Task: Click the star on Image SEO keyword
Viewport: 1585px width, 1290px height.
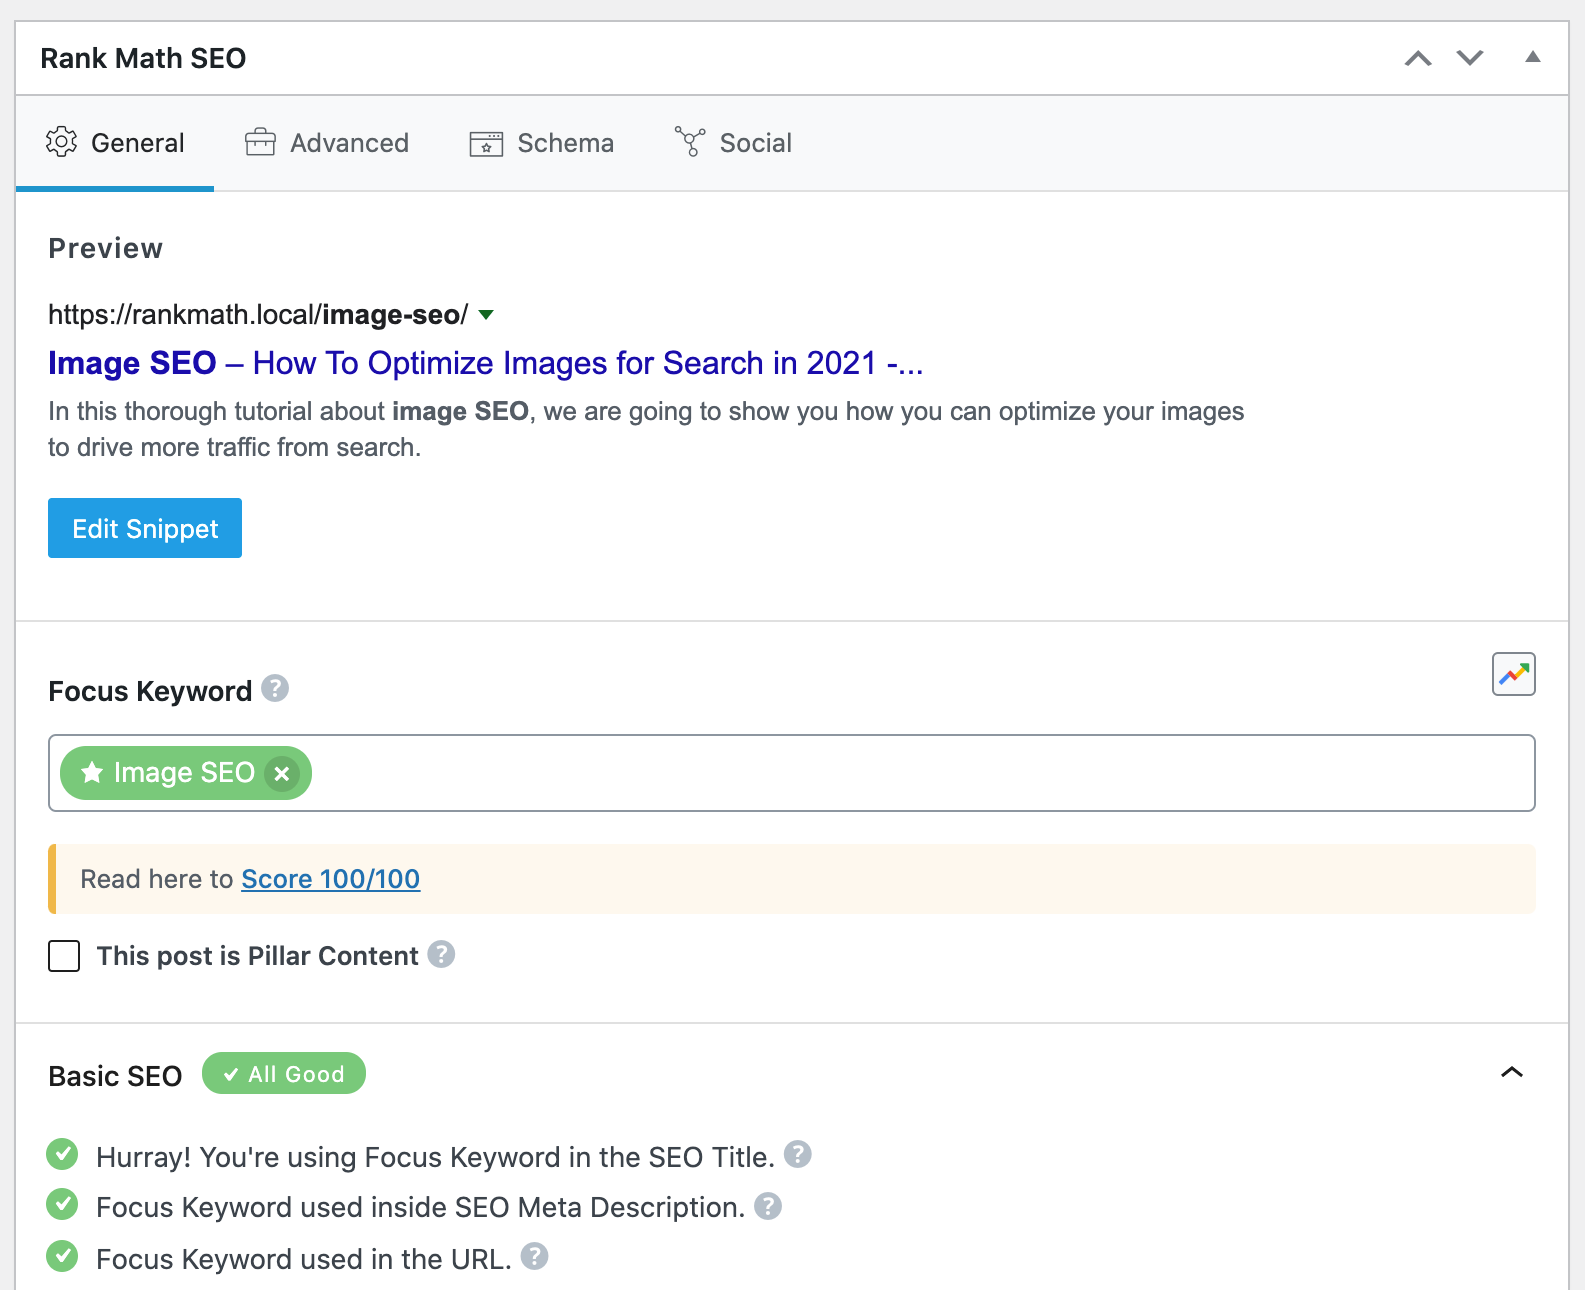Action: tap(92, 772)
